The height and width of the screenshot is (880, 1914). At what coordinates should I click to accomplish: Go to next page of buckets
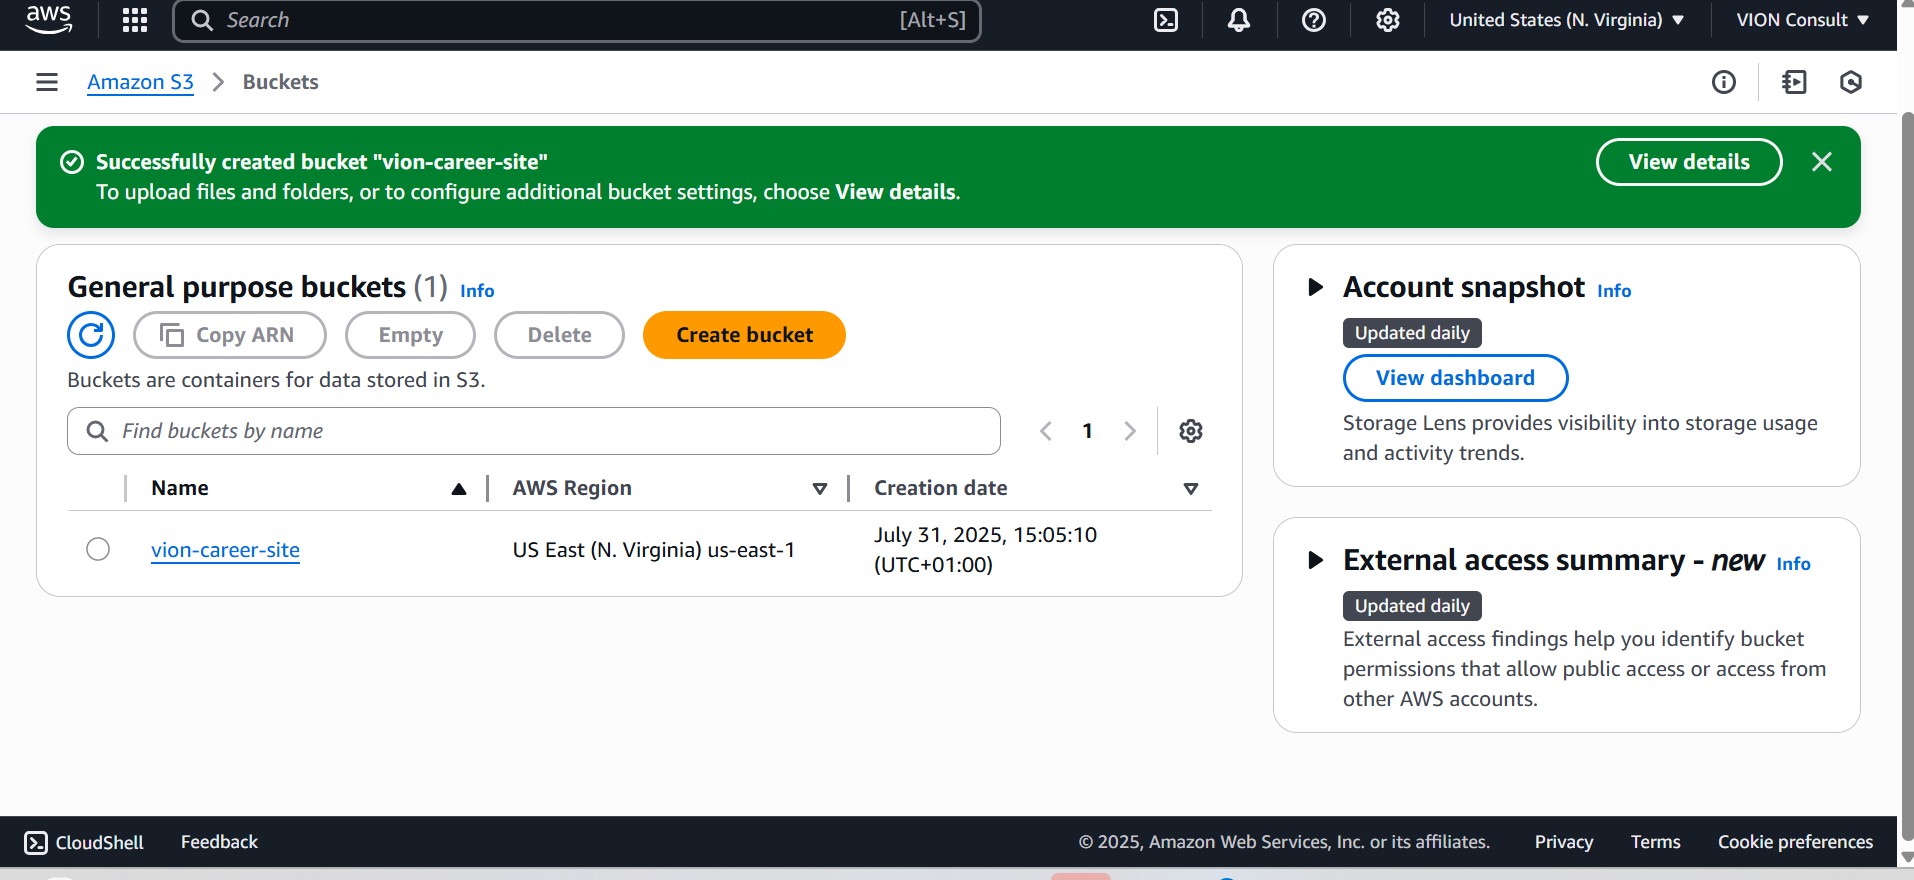[1130, 431]
